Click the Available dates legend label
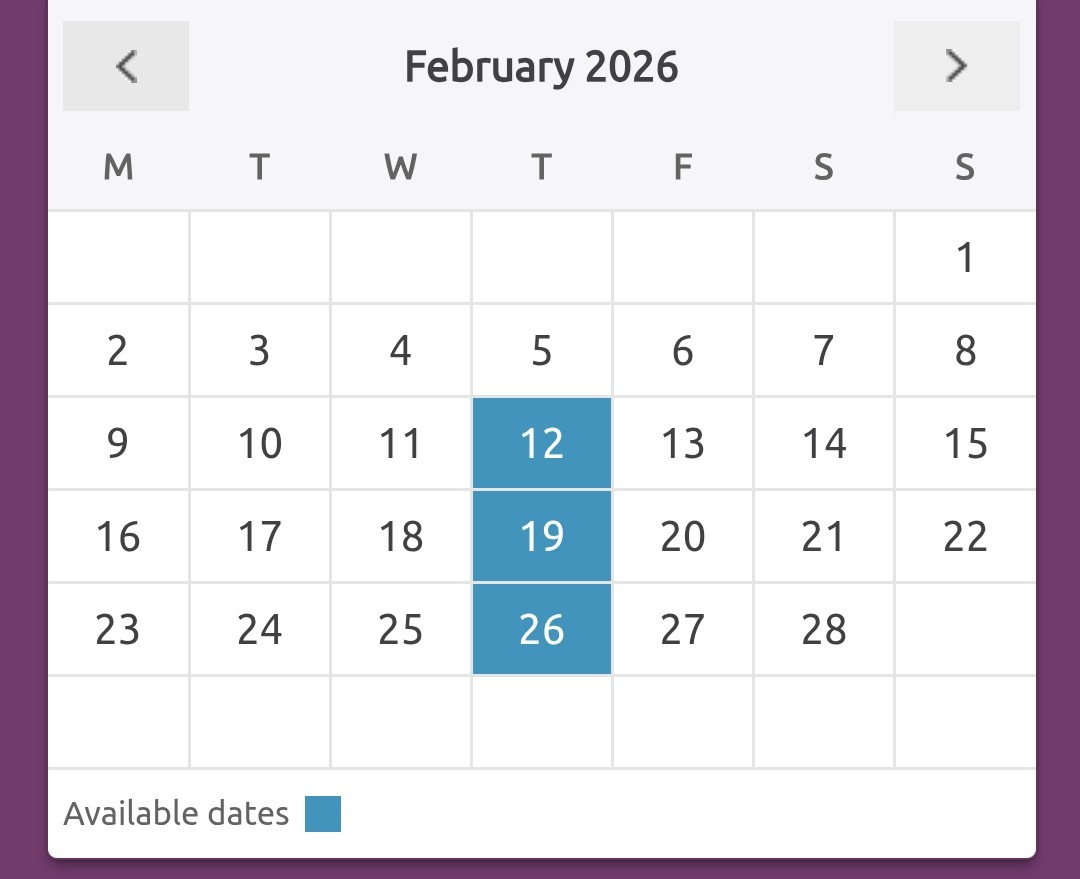The height and width of the screenshot is (879, 1080). 176,814
